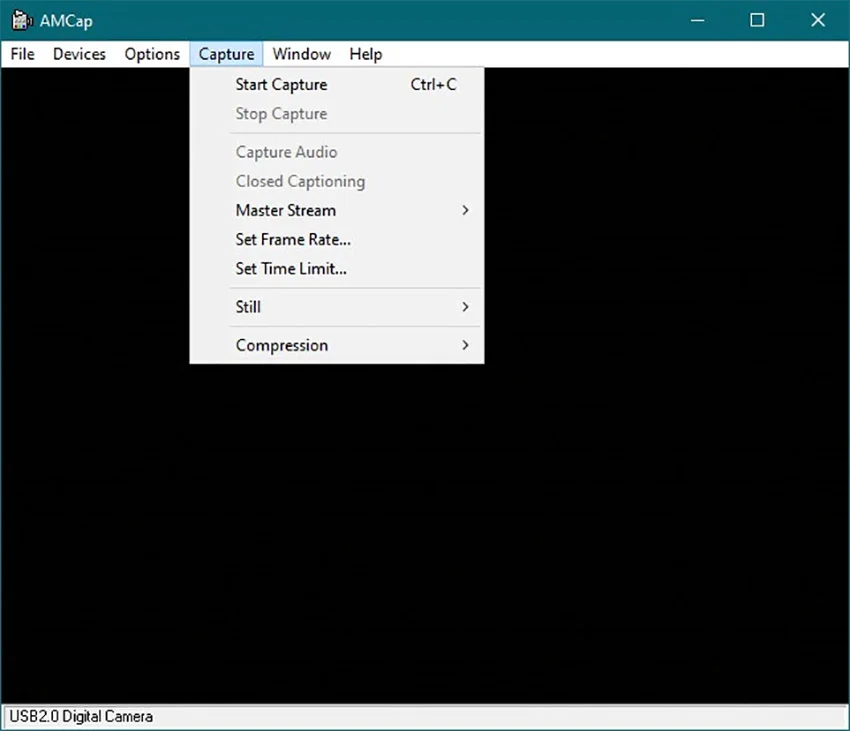
Task: Choose Start Capture from the menu
Action: [x=281, y=85]
